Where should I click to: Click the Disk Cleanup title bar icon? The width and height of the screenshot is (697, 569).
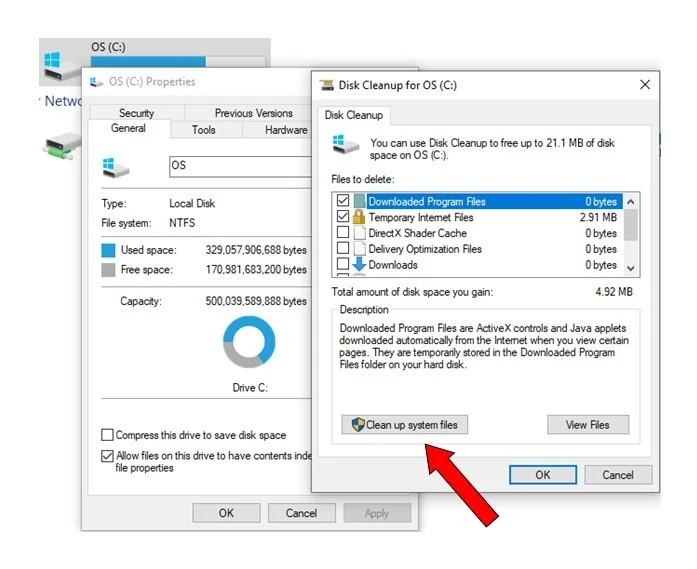[327, 85]
